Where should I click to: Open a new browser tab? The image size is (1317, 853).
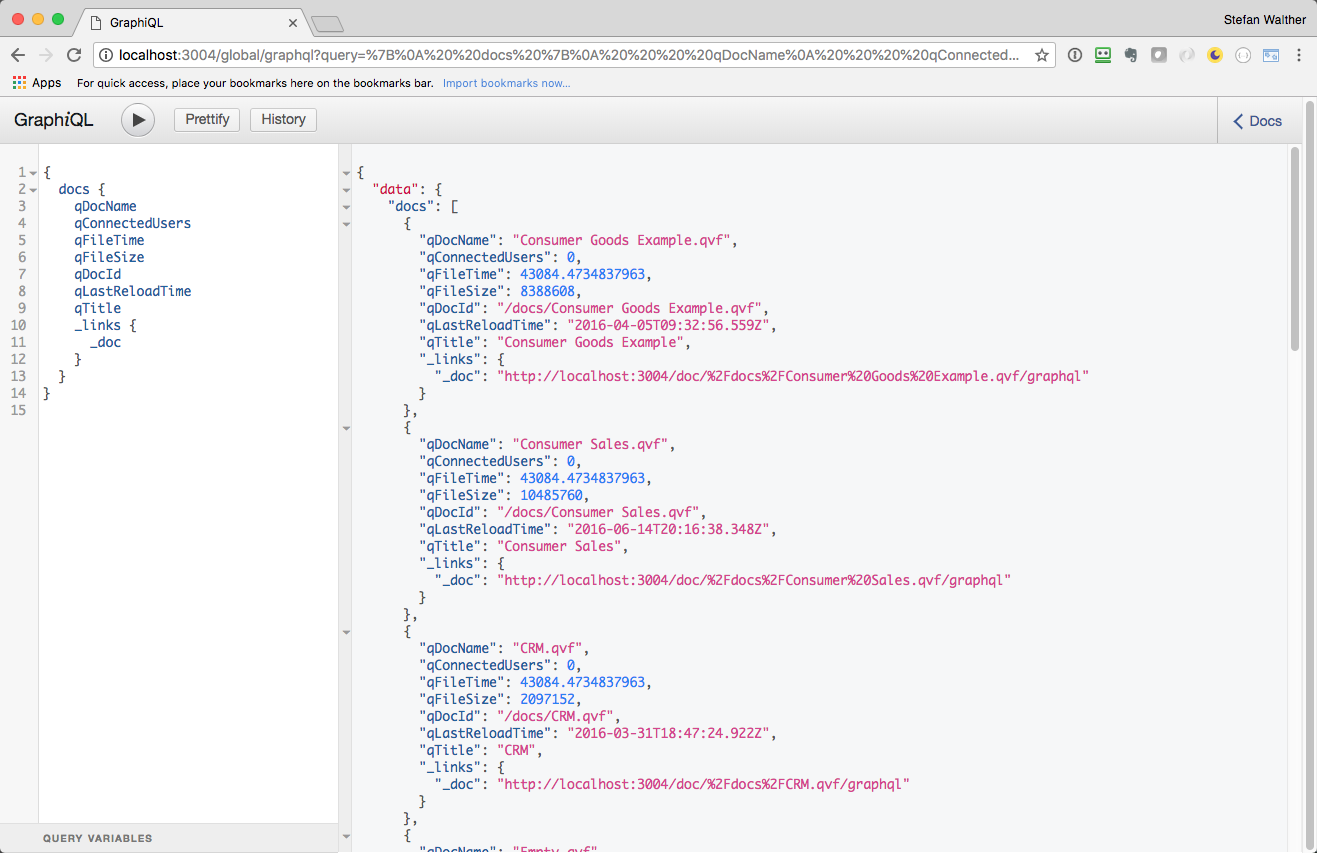coord(327,23)
